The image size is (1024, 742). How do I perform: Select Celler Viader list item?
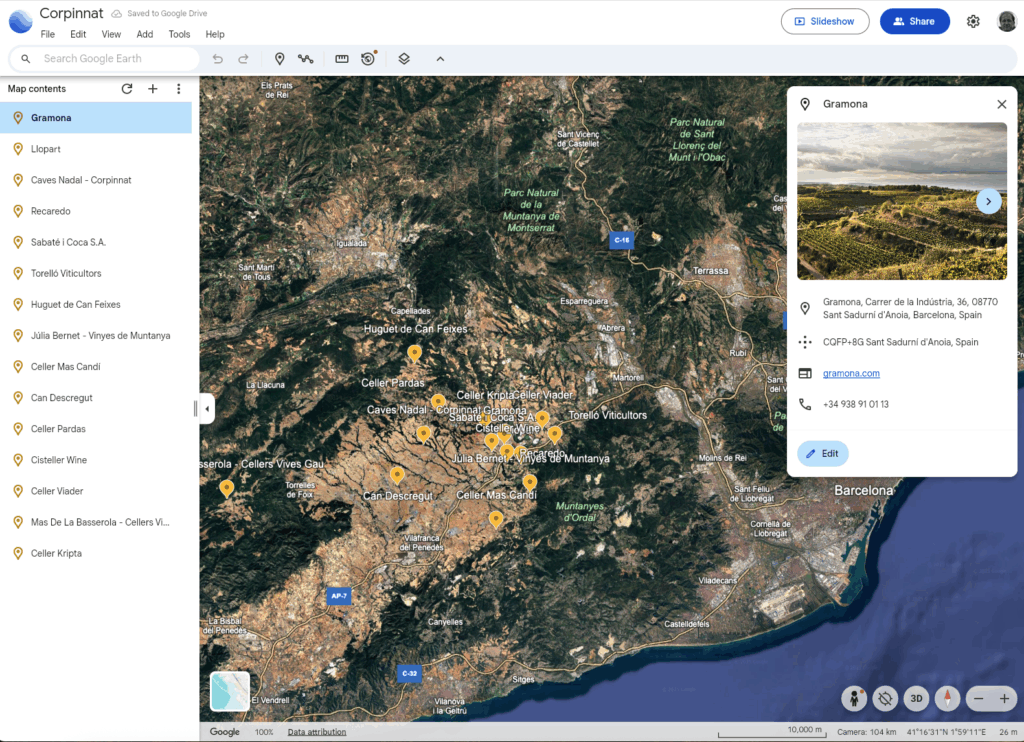96,491
